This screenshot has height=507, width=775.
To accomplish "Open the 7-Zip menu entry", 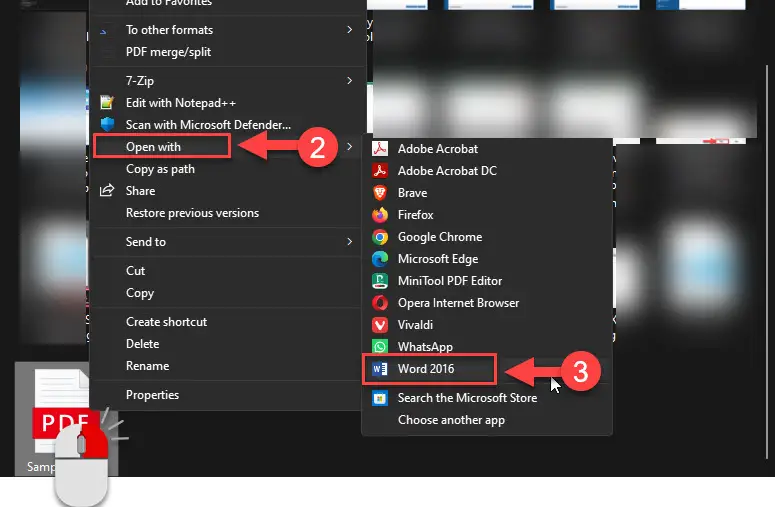I will click(227, 81).
